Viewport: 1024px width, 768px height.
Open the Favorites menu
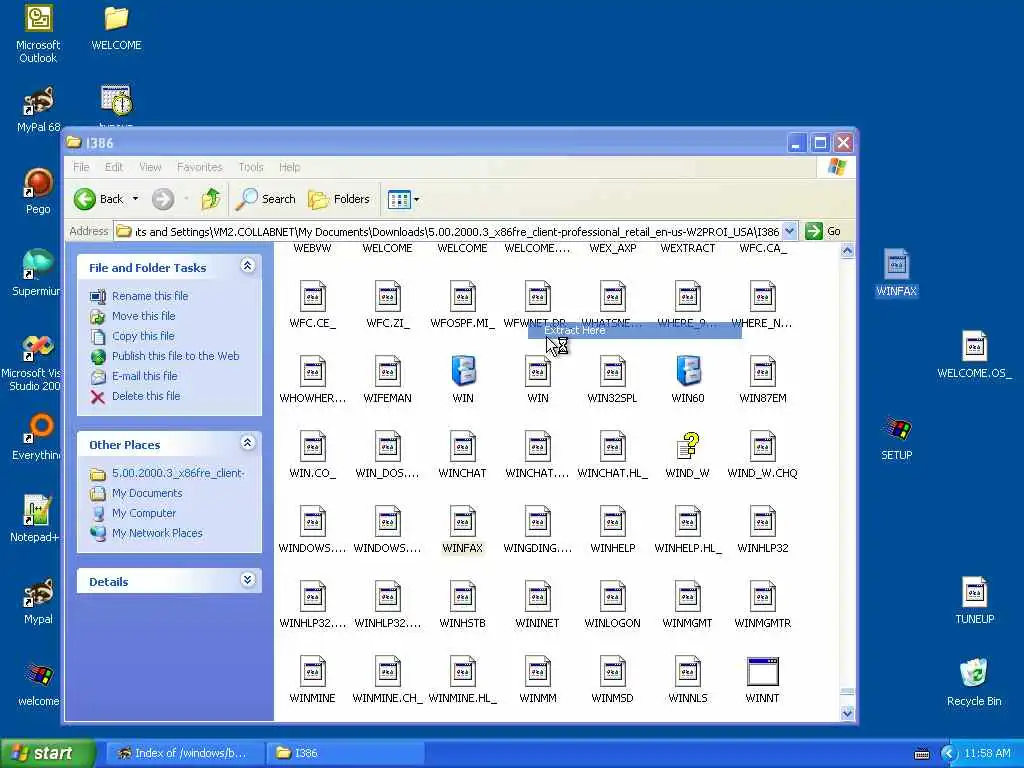point(199,167)
